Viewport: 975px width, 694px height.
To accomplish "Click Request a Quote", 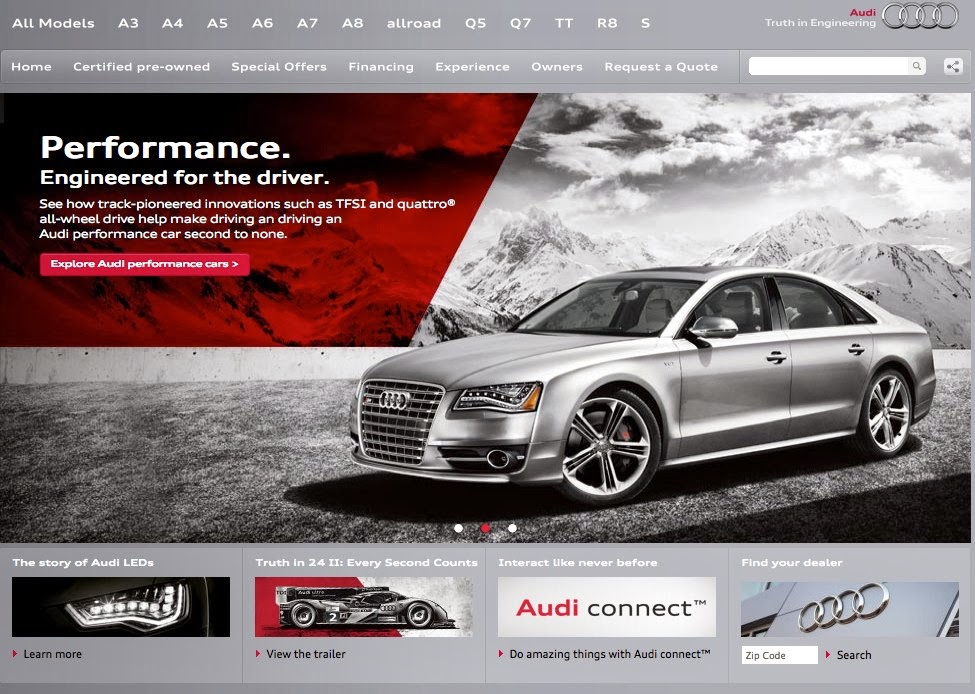I will pos(661,67).
